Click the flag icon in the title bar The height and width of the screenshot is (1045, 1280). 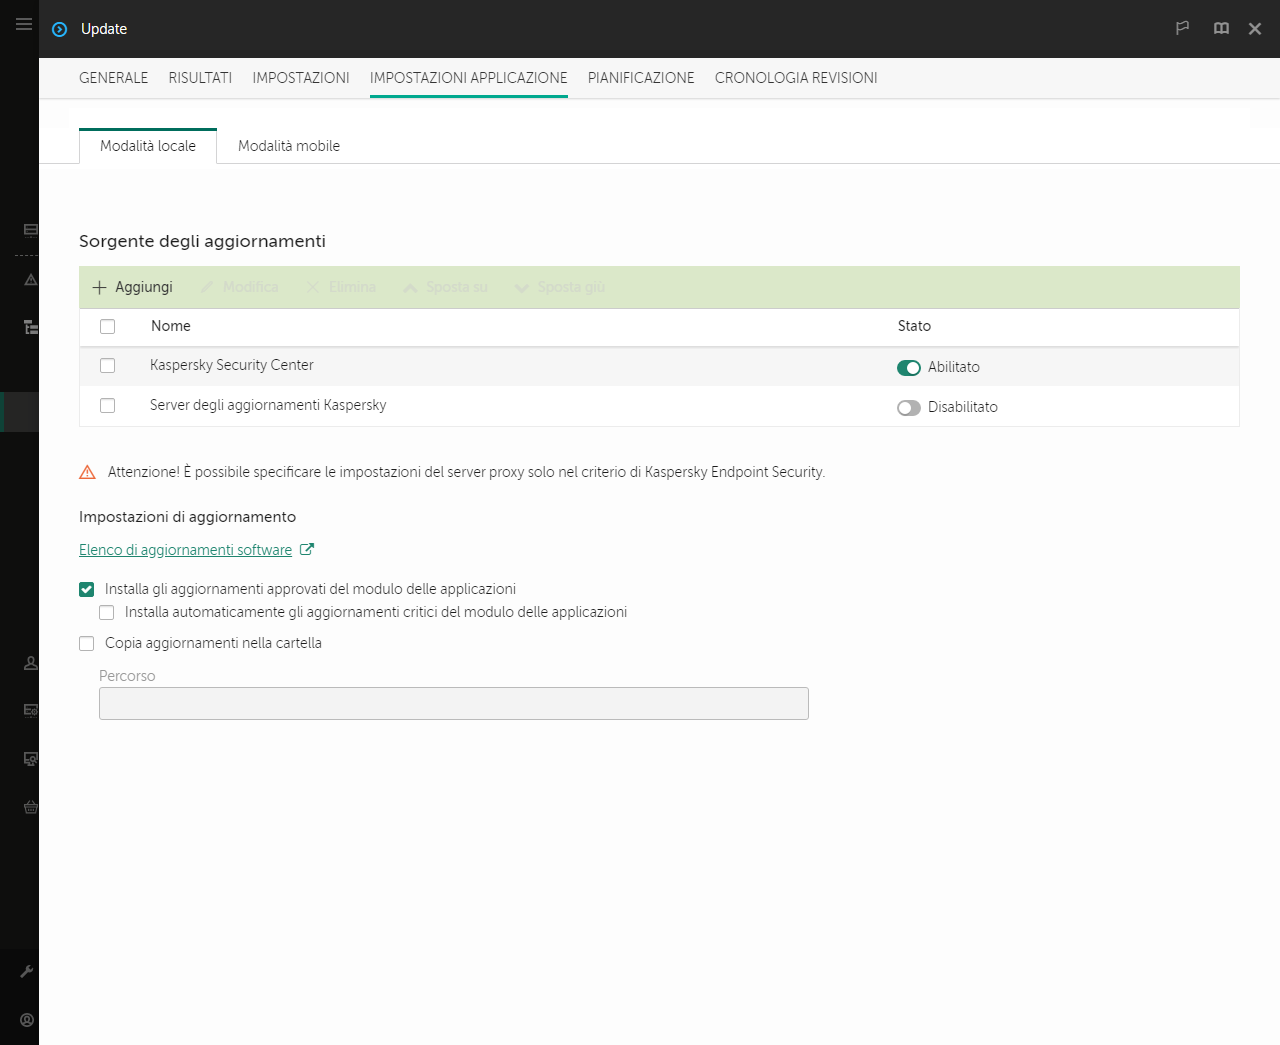1182,28
